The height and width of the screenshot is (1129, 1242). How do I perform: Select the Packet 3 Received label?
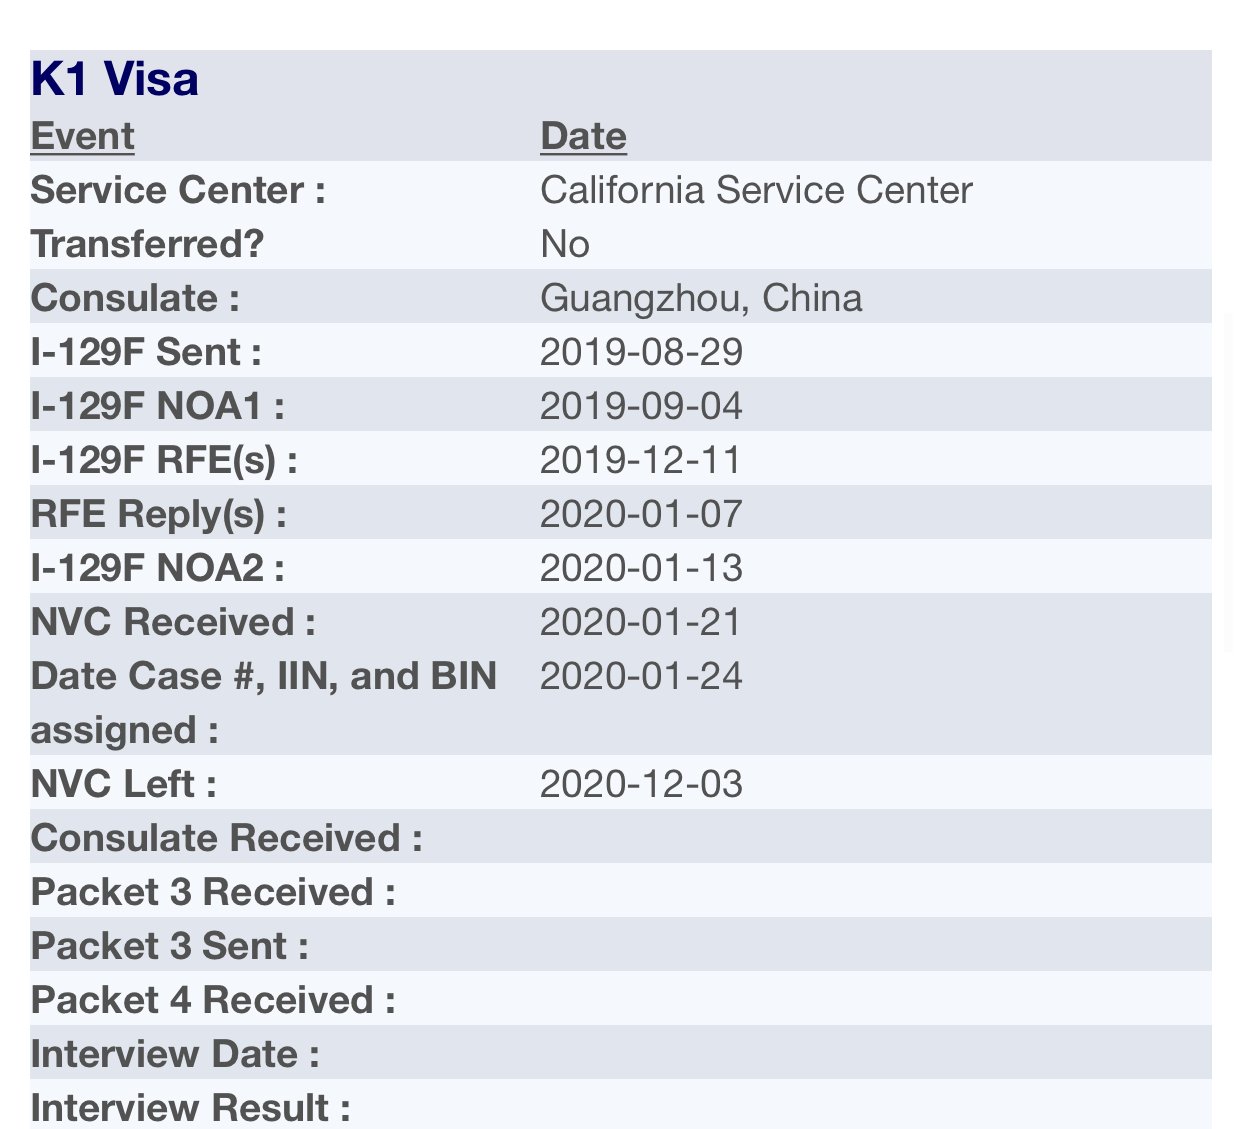(213, 892)
